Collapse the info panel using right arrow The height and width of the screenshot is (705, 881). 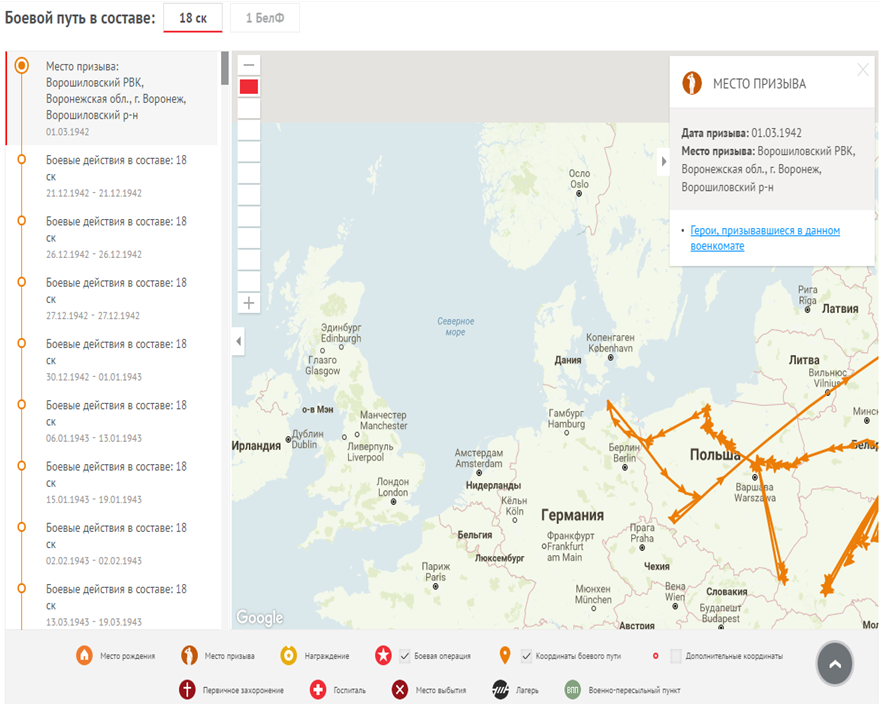tap(663, 163)
